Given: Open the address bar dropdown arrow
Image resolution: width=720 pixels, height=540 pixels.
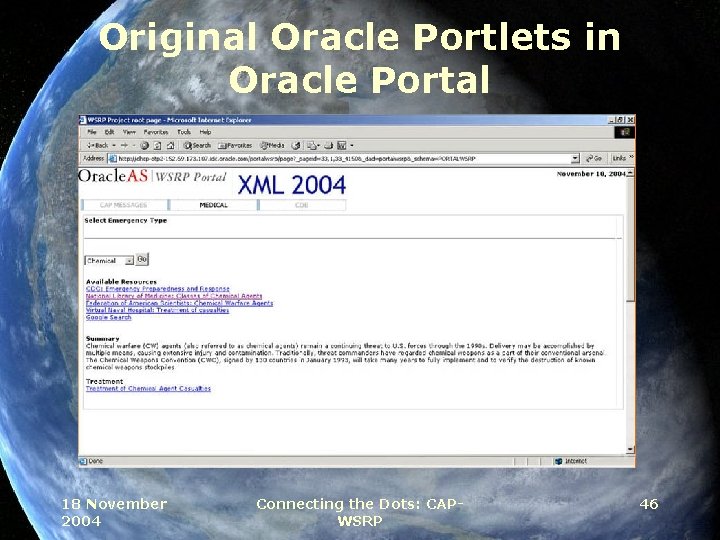Looking at the screenshot, I should point(575,158).
